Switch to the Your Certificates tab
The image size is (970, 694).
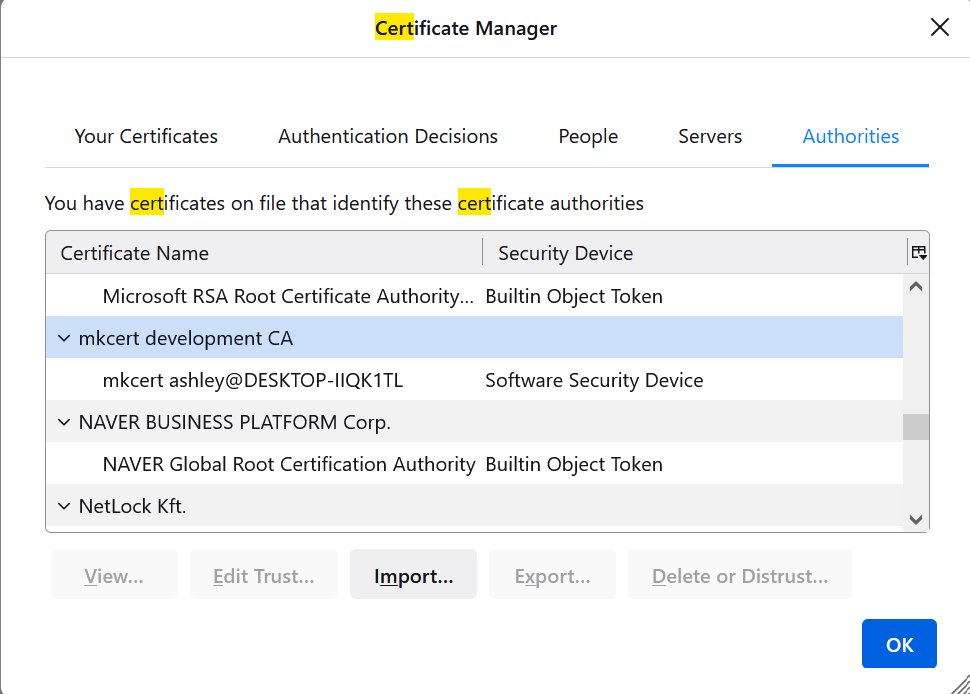pyautogui.click(x=145, y=136)
